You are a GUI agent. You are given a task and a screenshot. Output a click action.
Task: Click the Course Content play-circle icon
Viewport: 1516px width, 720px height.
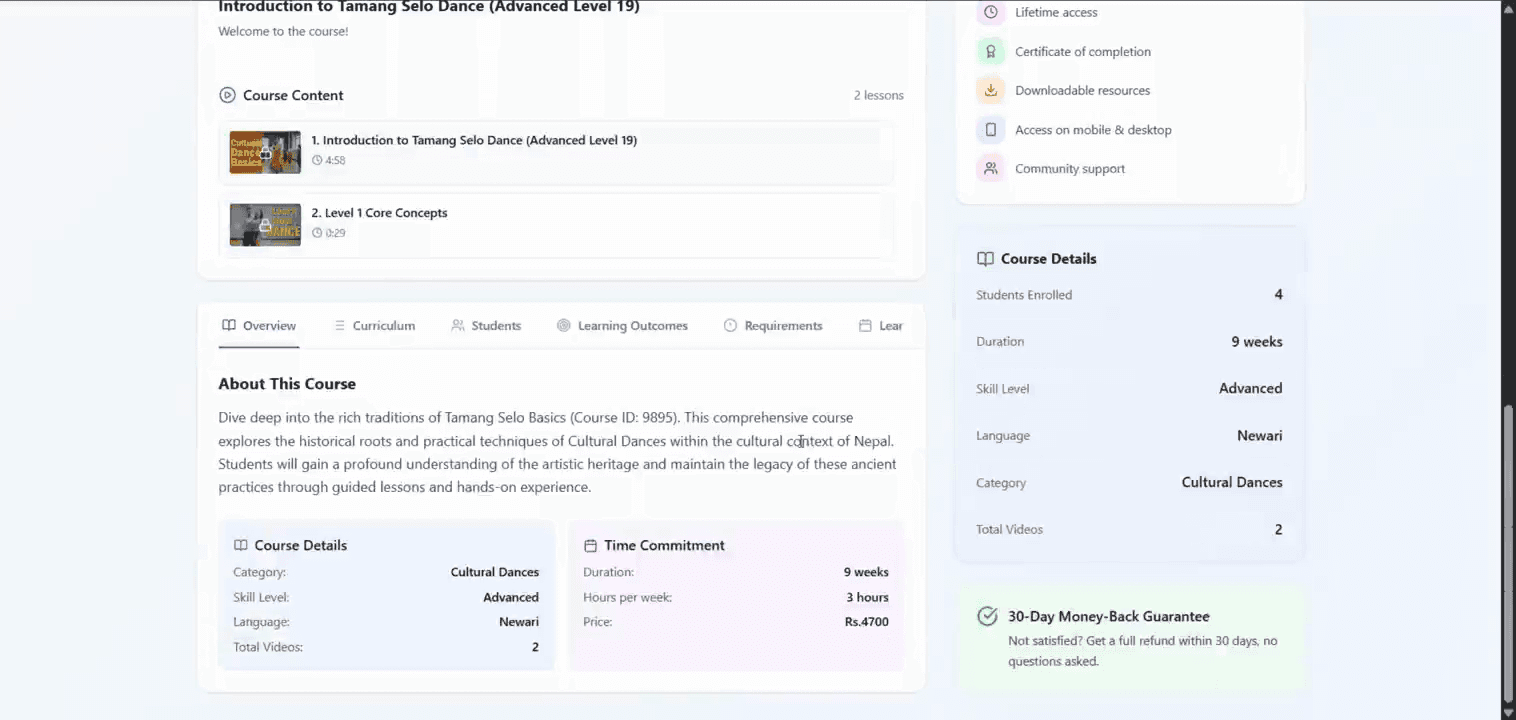pos(227,95)
